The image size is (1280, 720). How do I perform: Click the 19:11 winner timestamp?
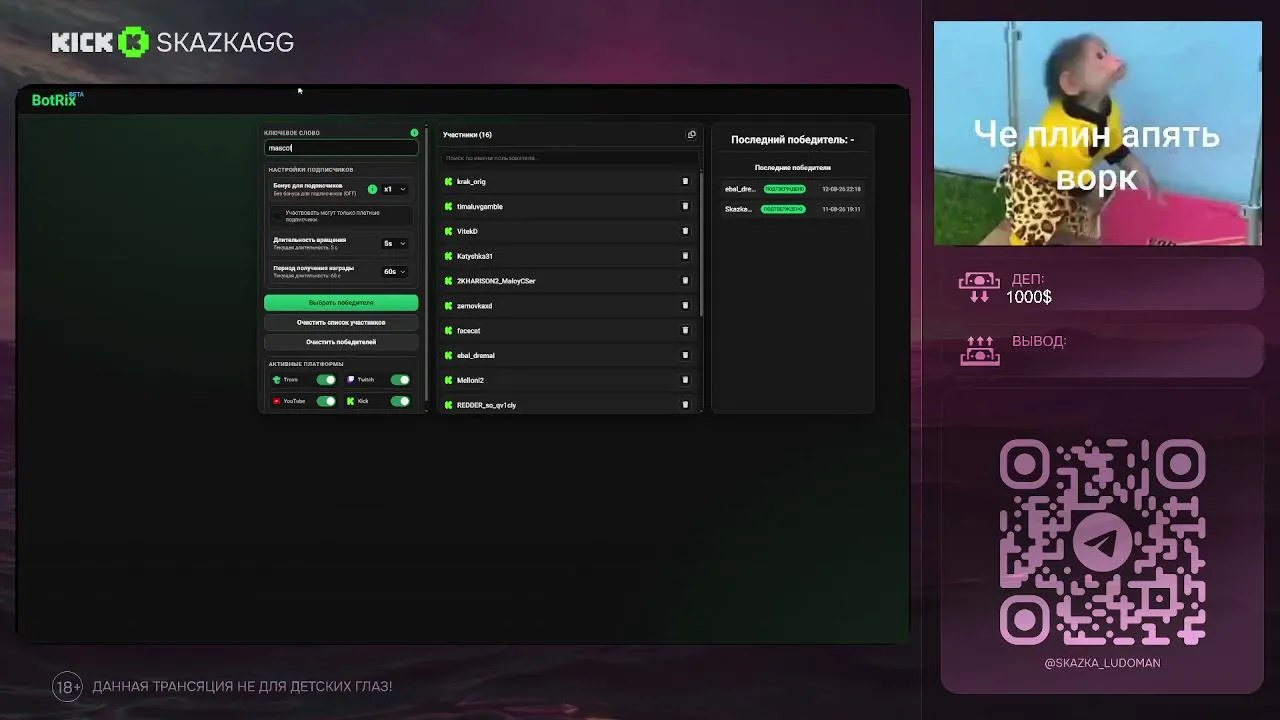point(841,209)
